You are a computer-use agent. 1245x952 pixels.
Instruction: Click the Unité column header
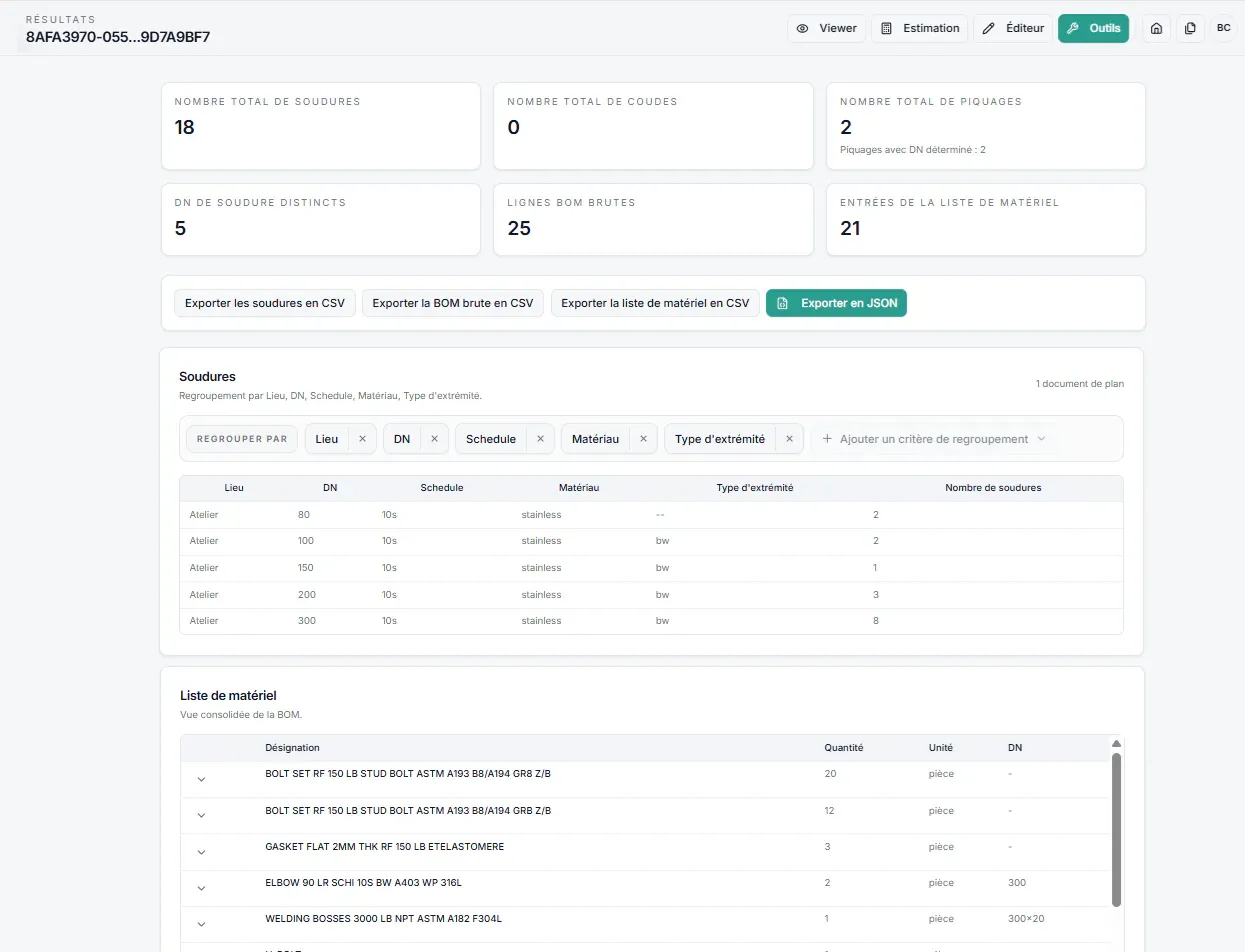pos(940,748)
